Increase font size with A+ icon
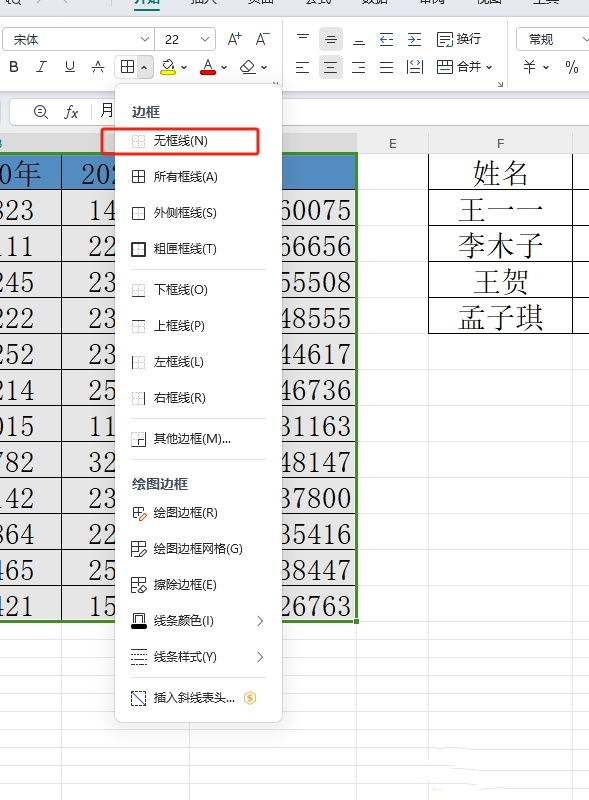Image resolution: width=589 pixels, height=800 pixels. tap(234, 39)
